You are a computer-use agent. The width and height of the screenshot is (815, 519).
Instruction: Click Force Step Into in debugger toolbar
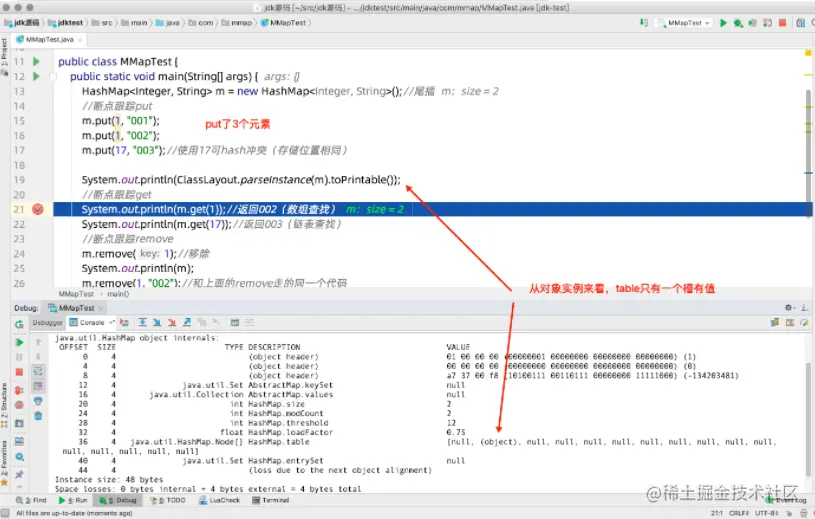(172, 323)
